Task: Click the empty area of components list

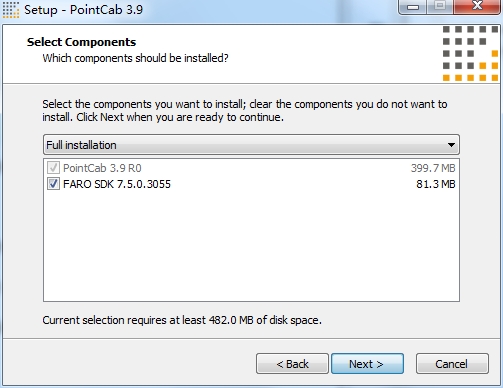Action: (251, 246)
